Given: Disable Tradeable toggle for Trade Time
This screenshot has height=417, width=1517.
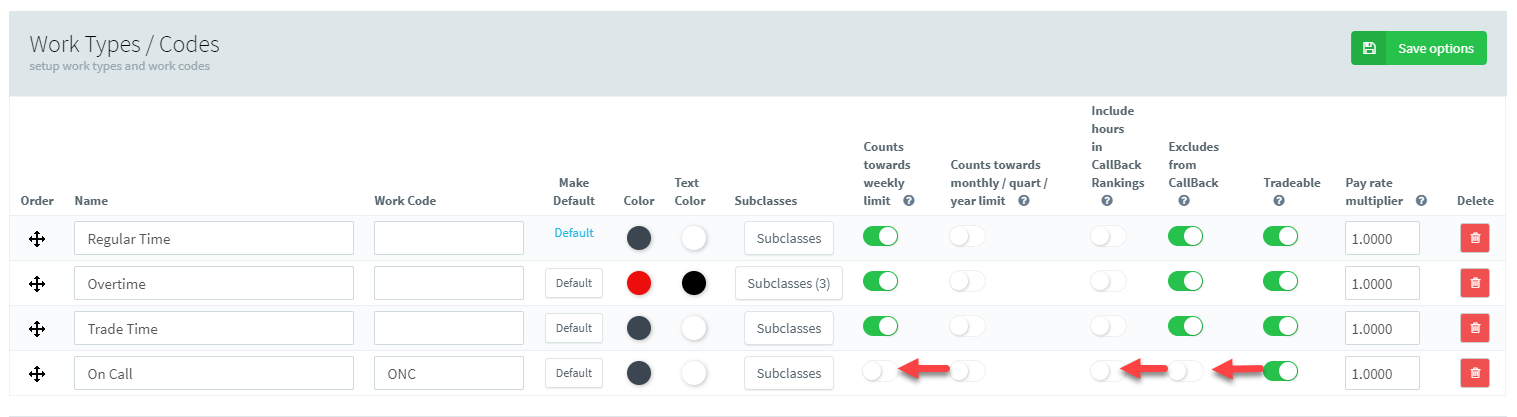Looking at the screenshot, I should pos(1280,326).
